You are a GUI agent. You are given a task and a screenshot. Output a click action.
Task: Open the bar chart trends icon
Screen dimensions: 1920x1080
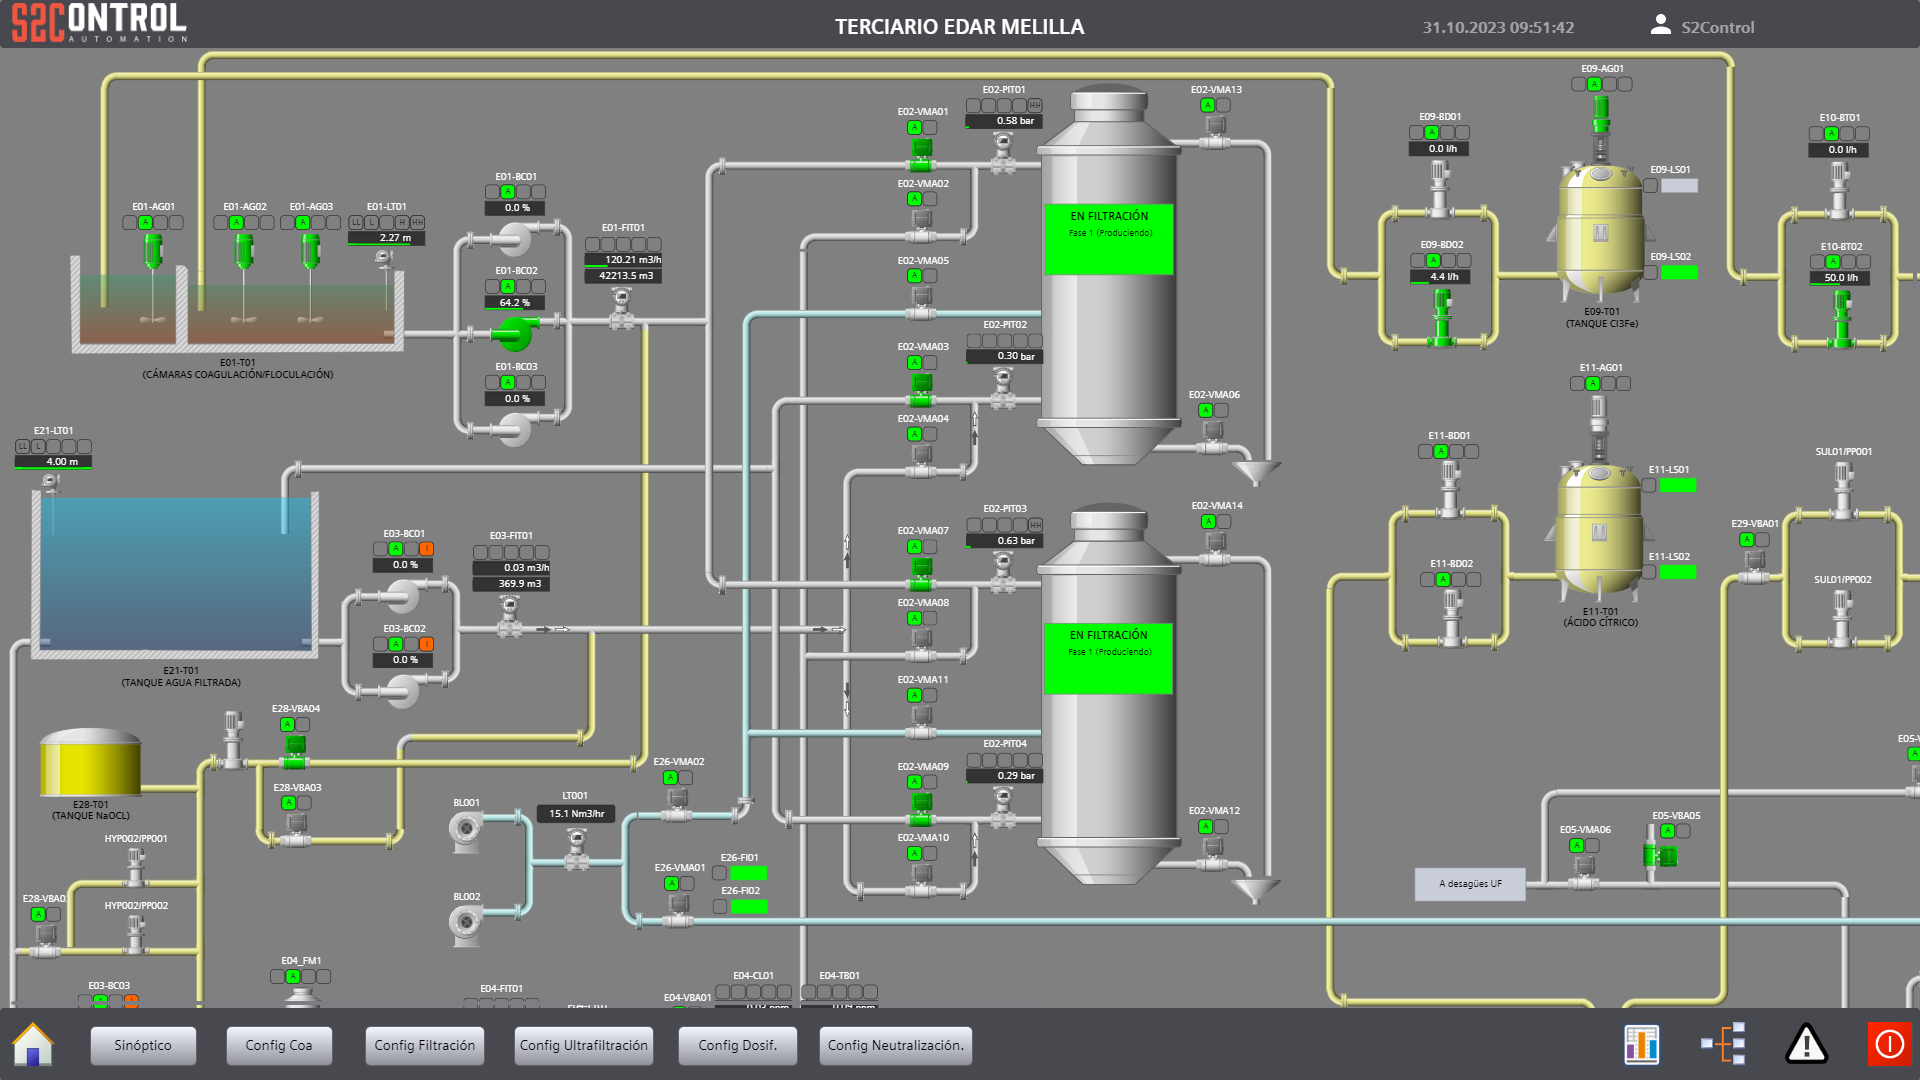[1642, 1045]
